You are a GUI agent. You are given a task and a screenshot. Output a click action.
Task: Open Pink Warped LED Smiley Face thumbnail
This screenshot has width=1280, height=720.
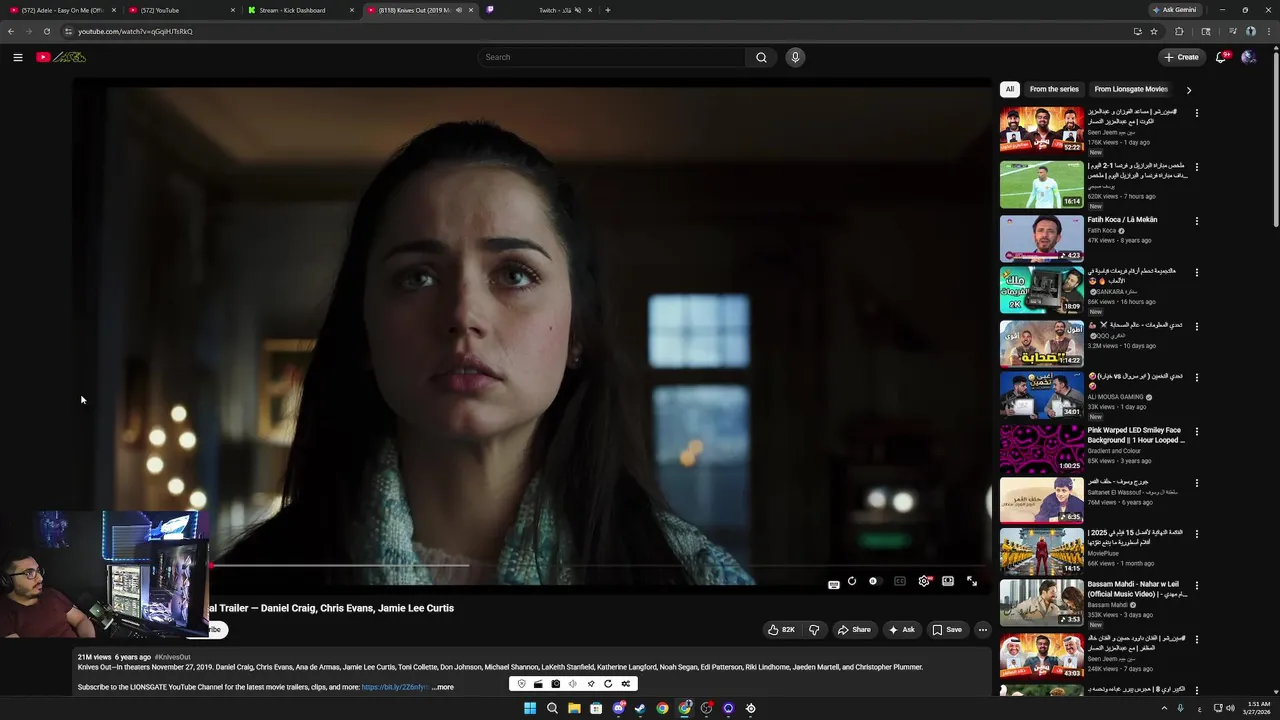click(1041, 448)
